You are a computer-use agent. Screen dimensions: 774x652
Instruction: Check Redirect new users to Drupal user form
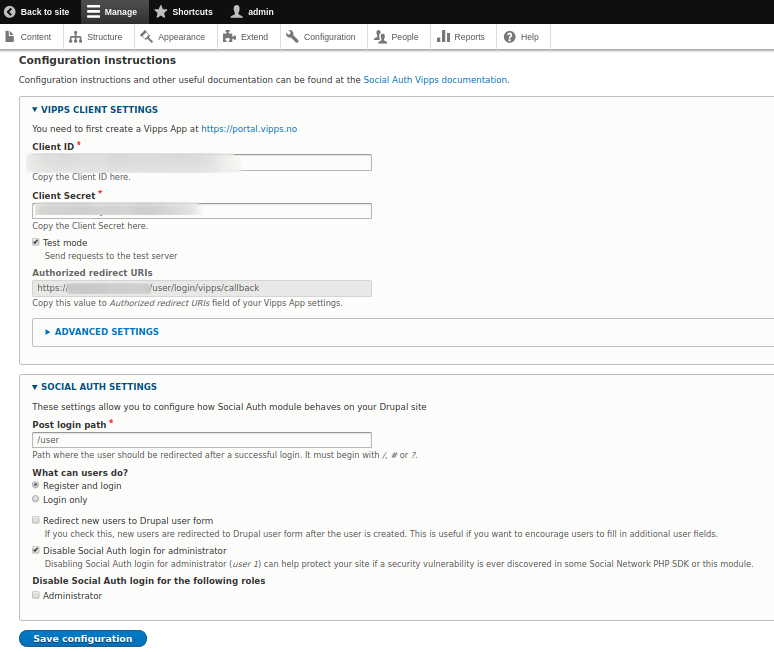(36, 520)
